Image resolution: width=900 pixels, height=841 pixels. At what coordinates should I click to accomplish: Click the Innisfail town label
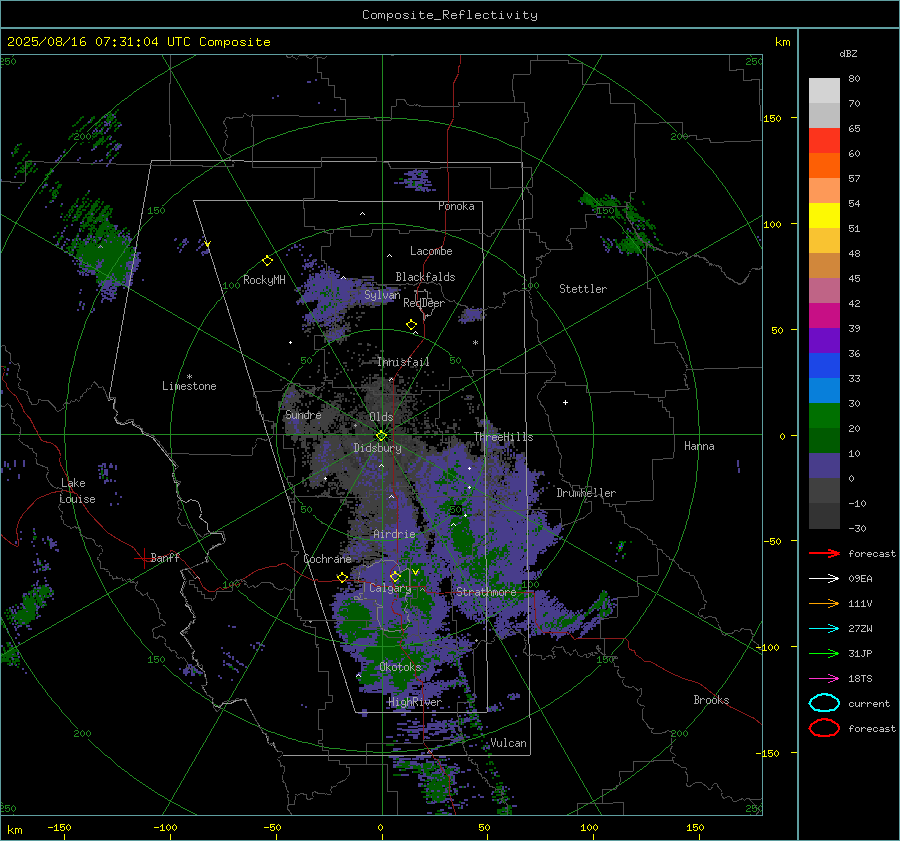(403, 362)
